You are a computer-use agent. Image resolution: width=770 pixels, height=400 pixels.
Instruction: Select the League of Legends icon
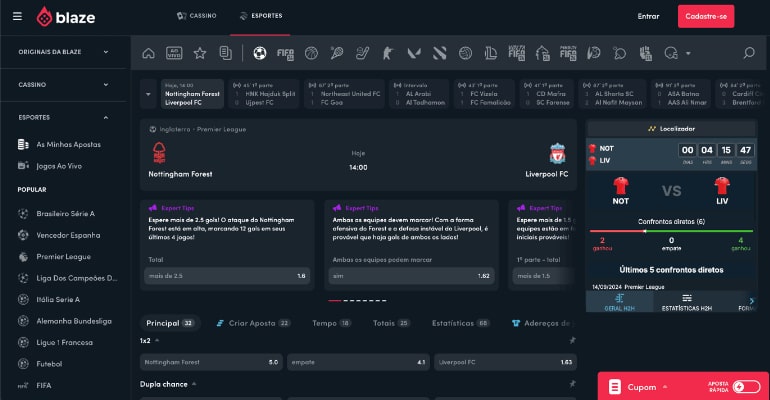tap(491, 53)
